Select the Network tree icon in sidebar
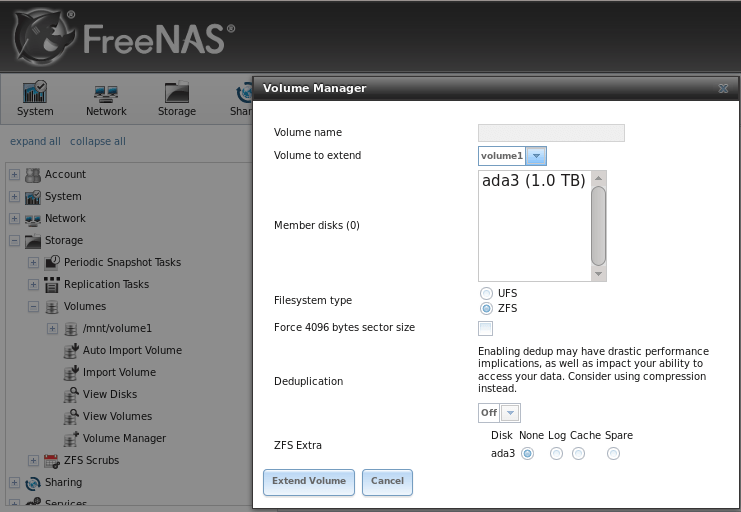 (x=33, y=219)
